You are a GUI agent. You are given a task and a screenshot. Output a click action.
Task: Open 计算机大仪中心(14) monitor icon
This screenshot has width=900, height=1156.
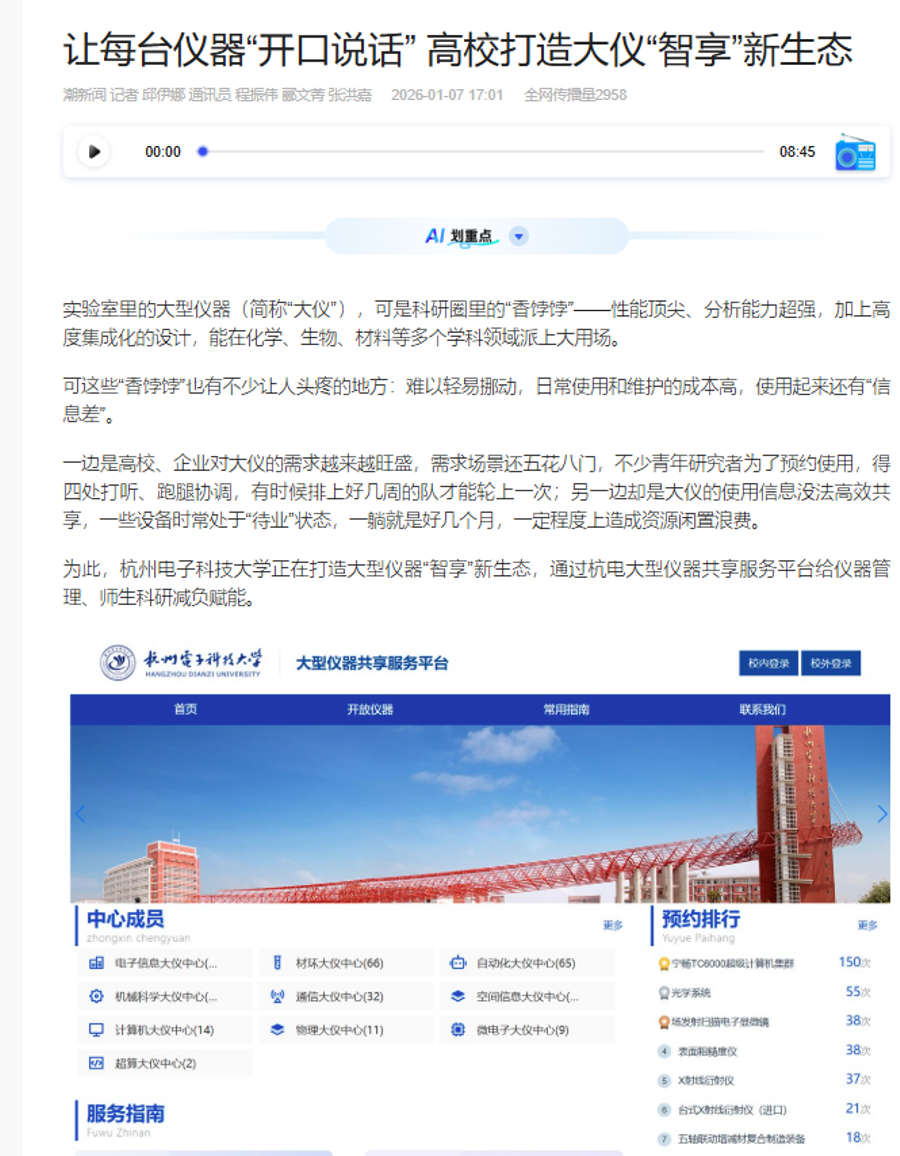coord(96,1029)
